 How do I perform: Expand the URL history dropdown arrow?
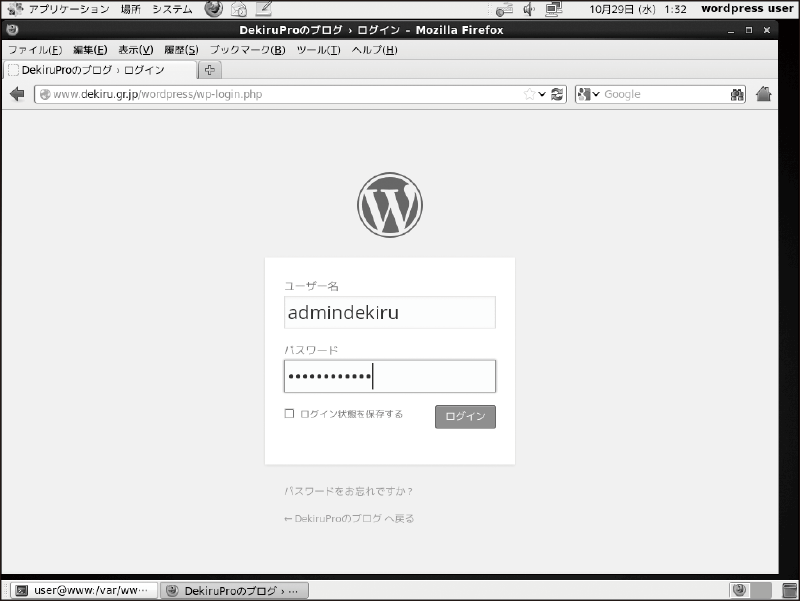542,94
